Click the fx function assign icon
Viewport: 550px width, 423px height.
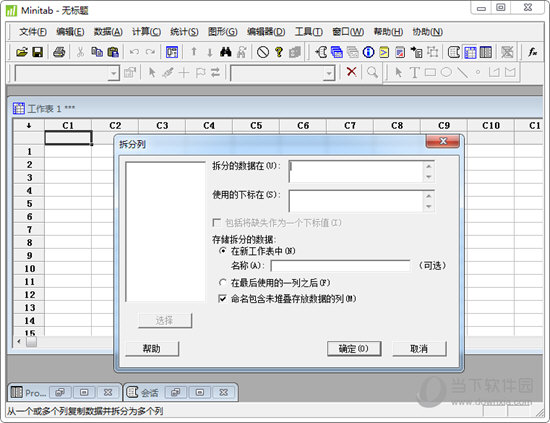tap(532, 52)
